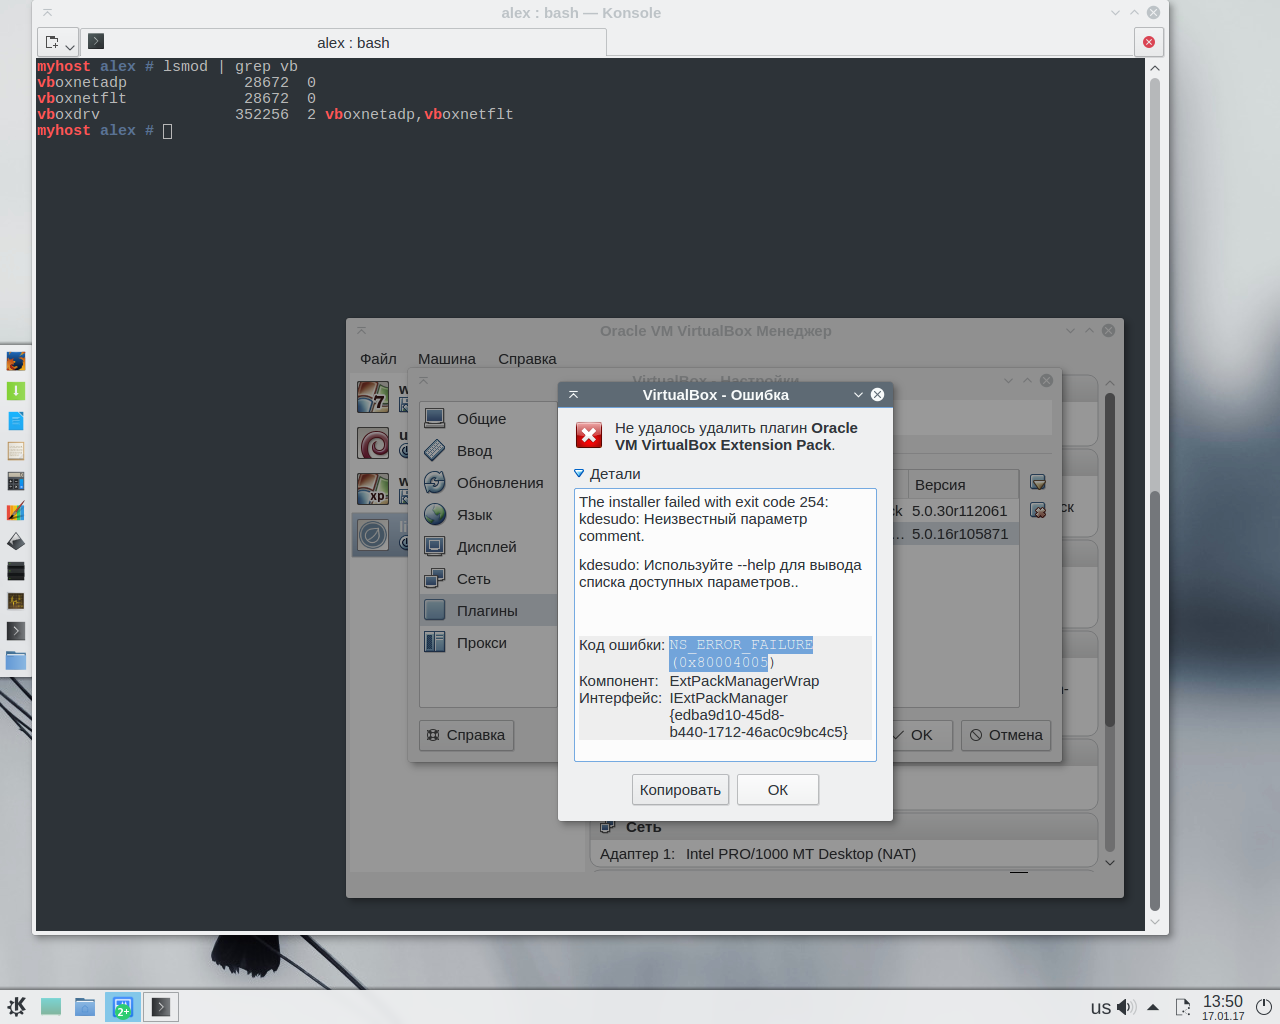Click the Копировать button in the error dialog
The height and width of the screenshot is (1024, 1280).
coord(680,790)
